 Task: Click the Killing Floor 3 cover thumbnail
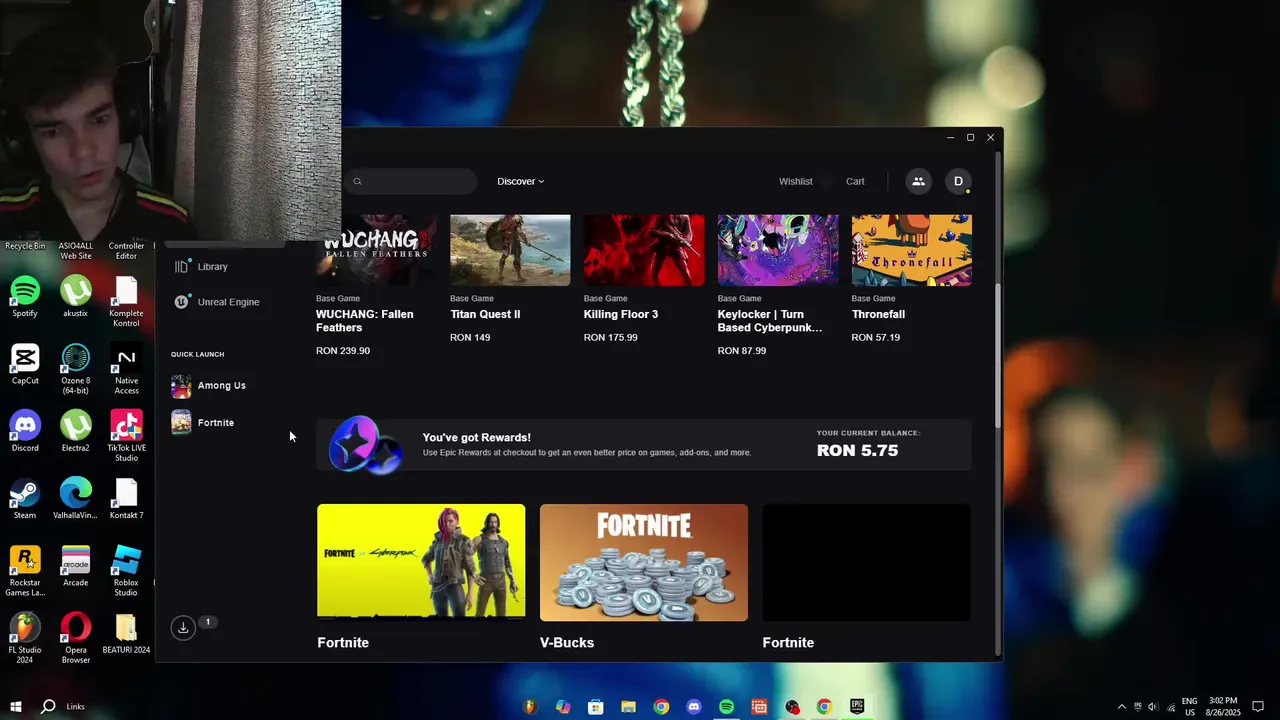pos(644,250)
